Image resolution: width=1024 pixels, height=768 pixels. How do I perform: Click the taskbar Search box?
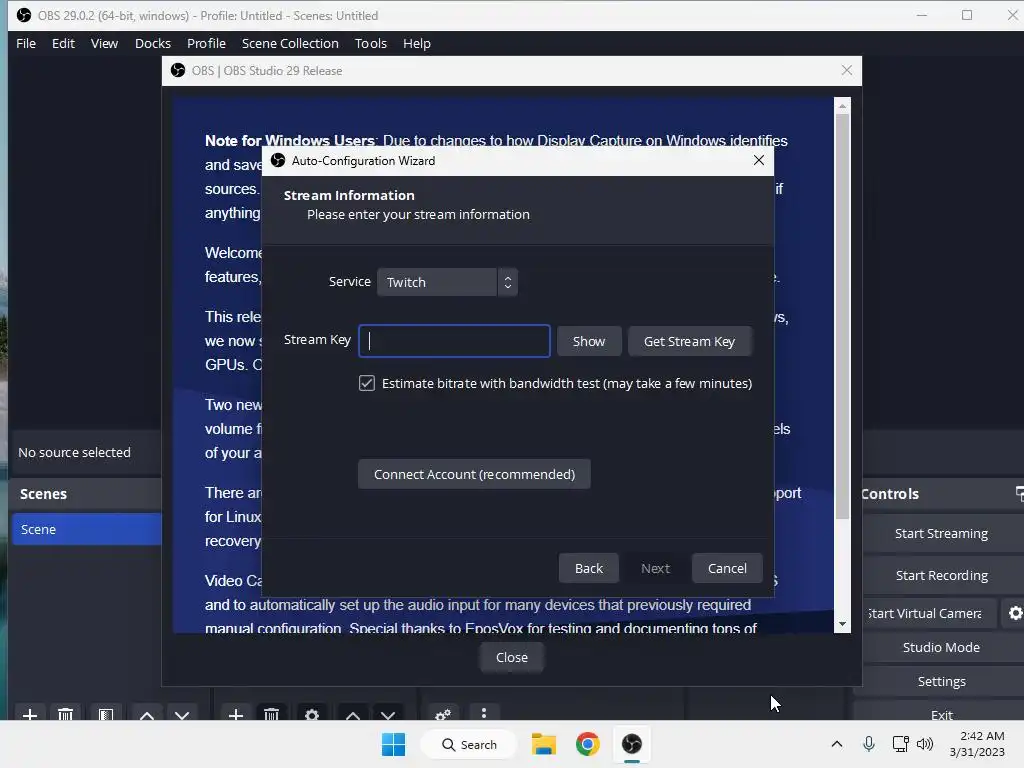click(x=469, y=744)
